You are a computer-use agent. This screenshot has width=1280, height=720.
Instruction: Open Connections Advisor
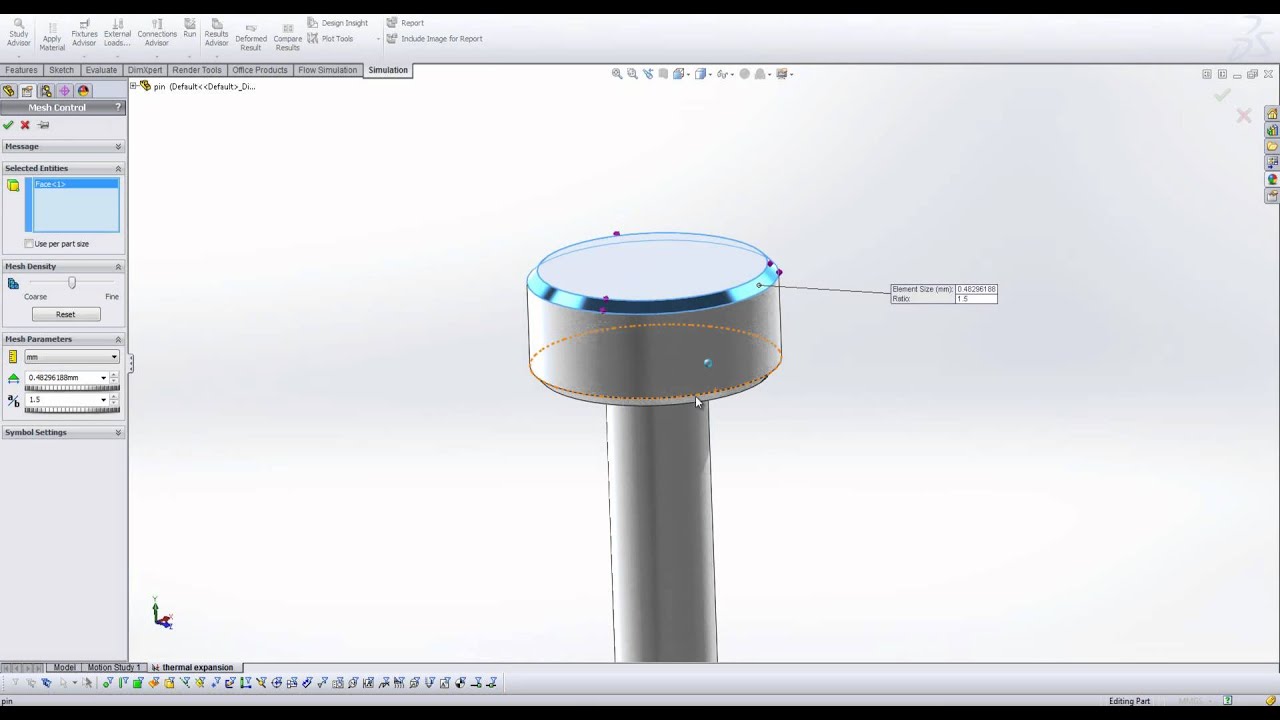click(x=157, y=32)
